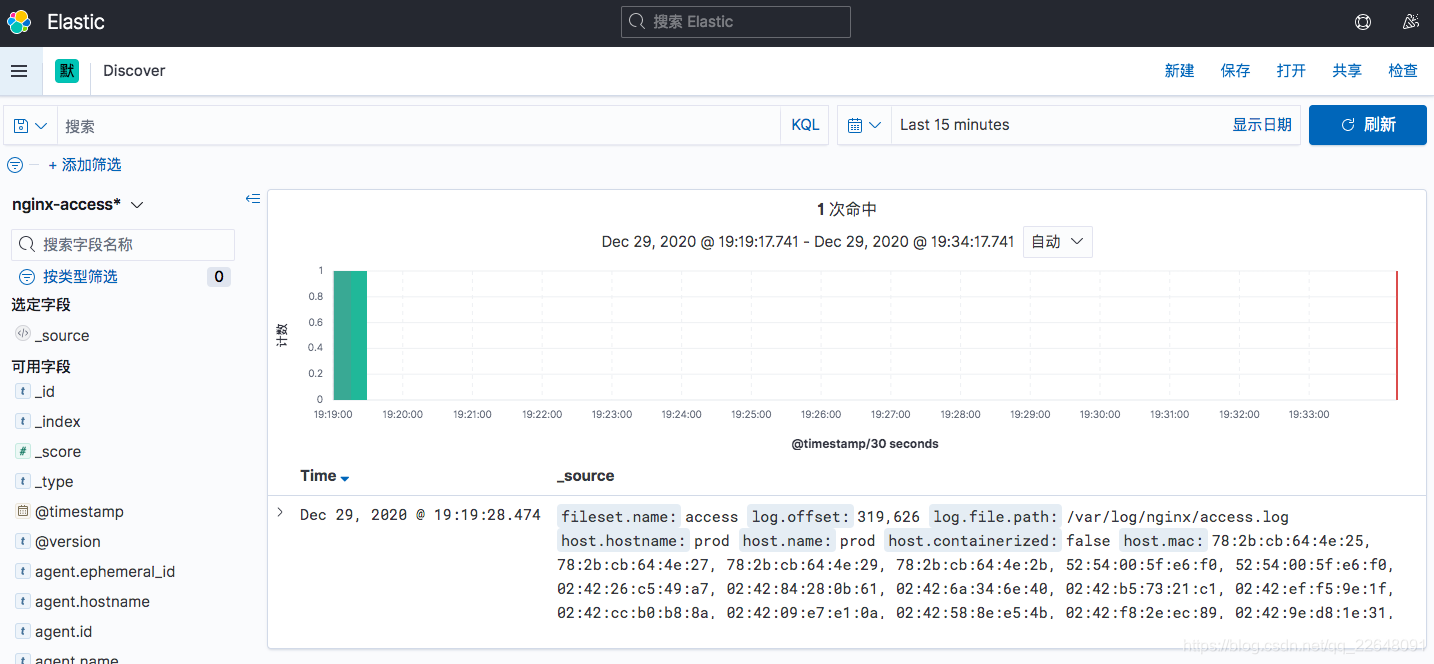The height and width of the screenshot is (664, 1434).
Task: Click Inspect in the top menu
Action: pos(1404,71)
